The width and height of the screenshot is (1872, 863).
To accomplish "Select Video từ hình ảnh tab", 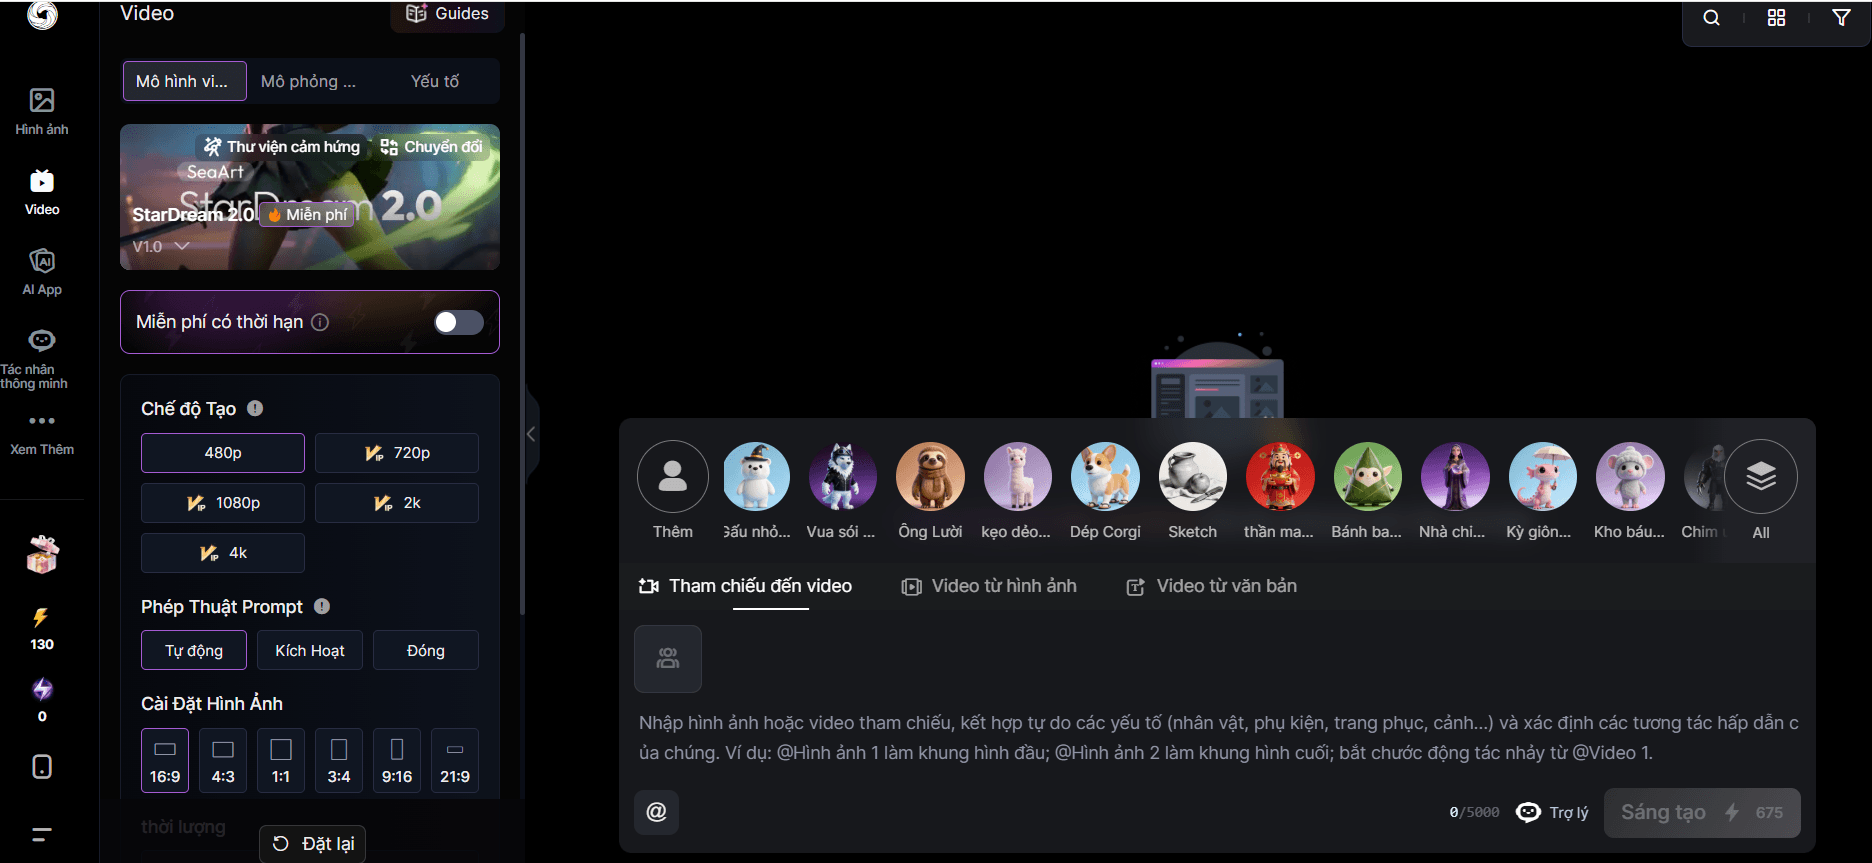I will pos(989,586).
